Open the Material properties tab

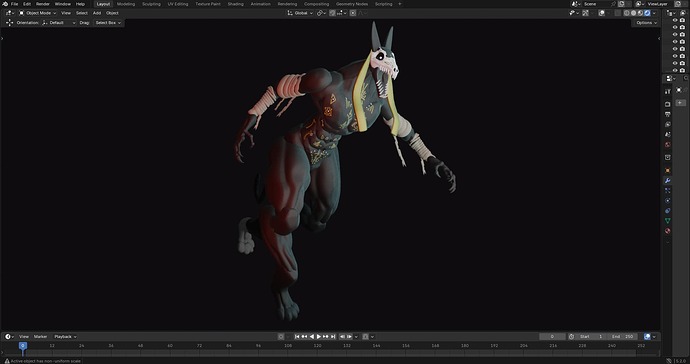(x=668, y=231)
